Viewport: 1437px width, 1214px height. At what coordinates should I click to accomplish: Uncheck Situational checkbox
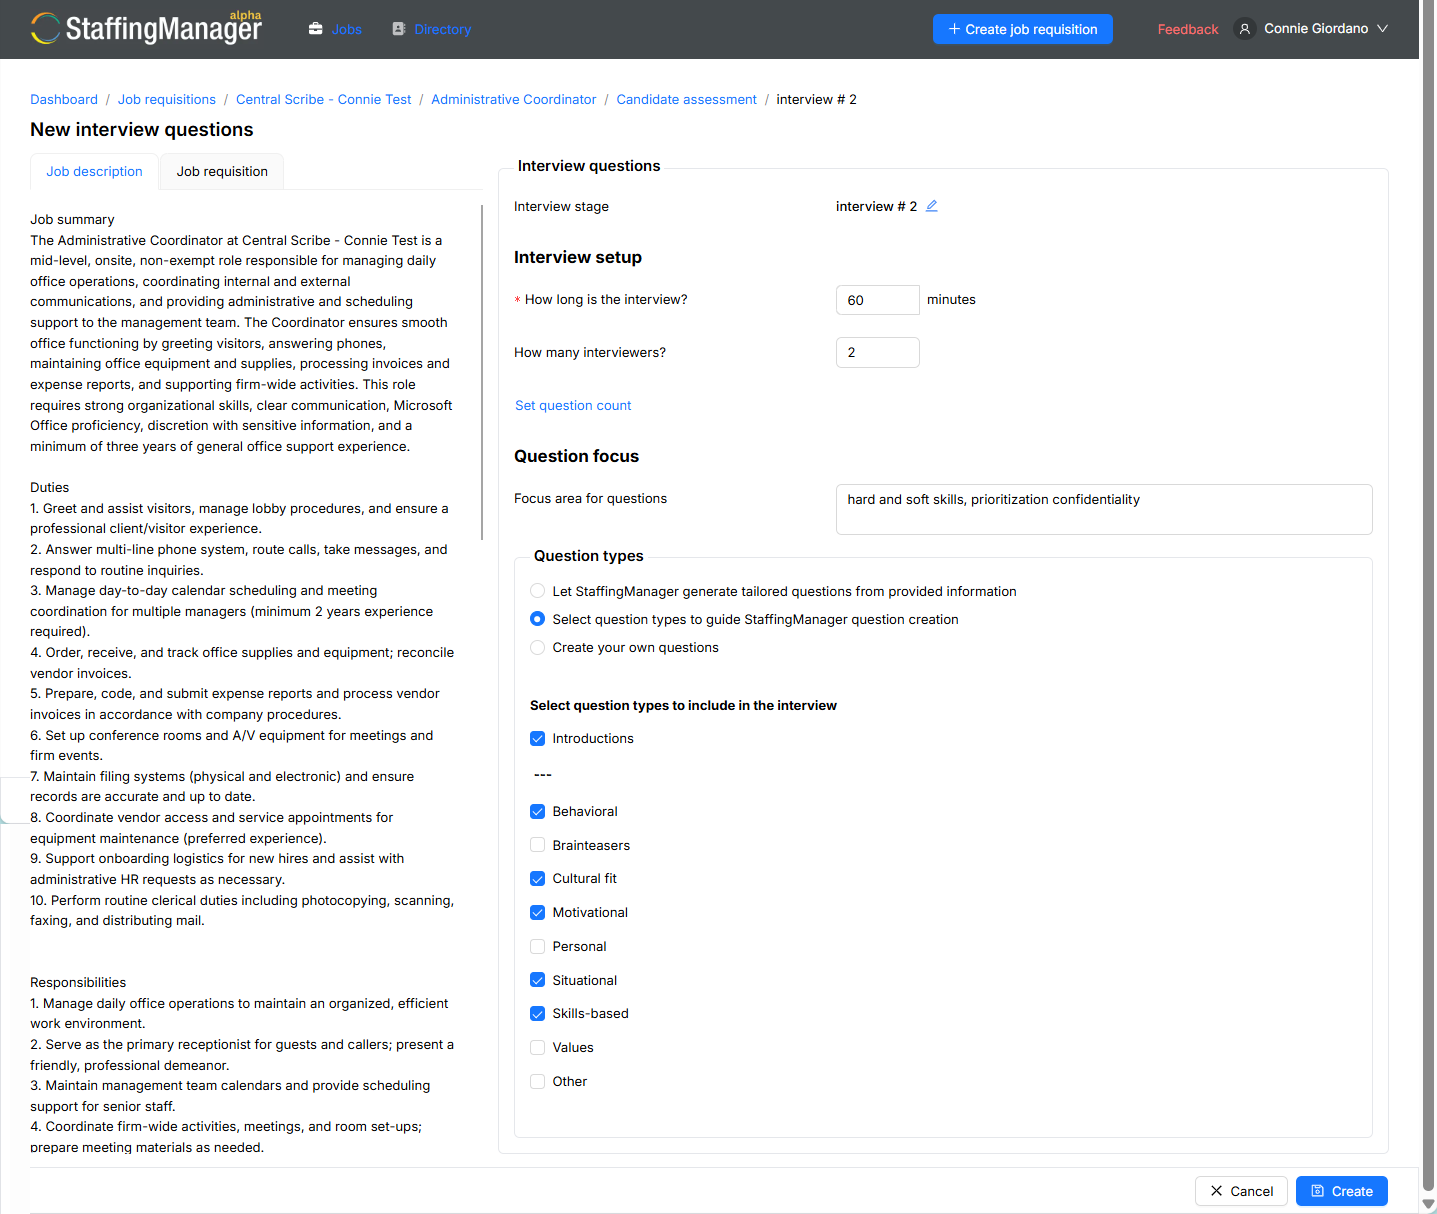coord(538,980)
